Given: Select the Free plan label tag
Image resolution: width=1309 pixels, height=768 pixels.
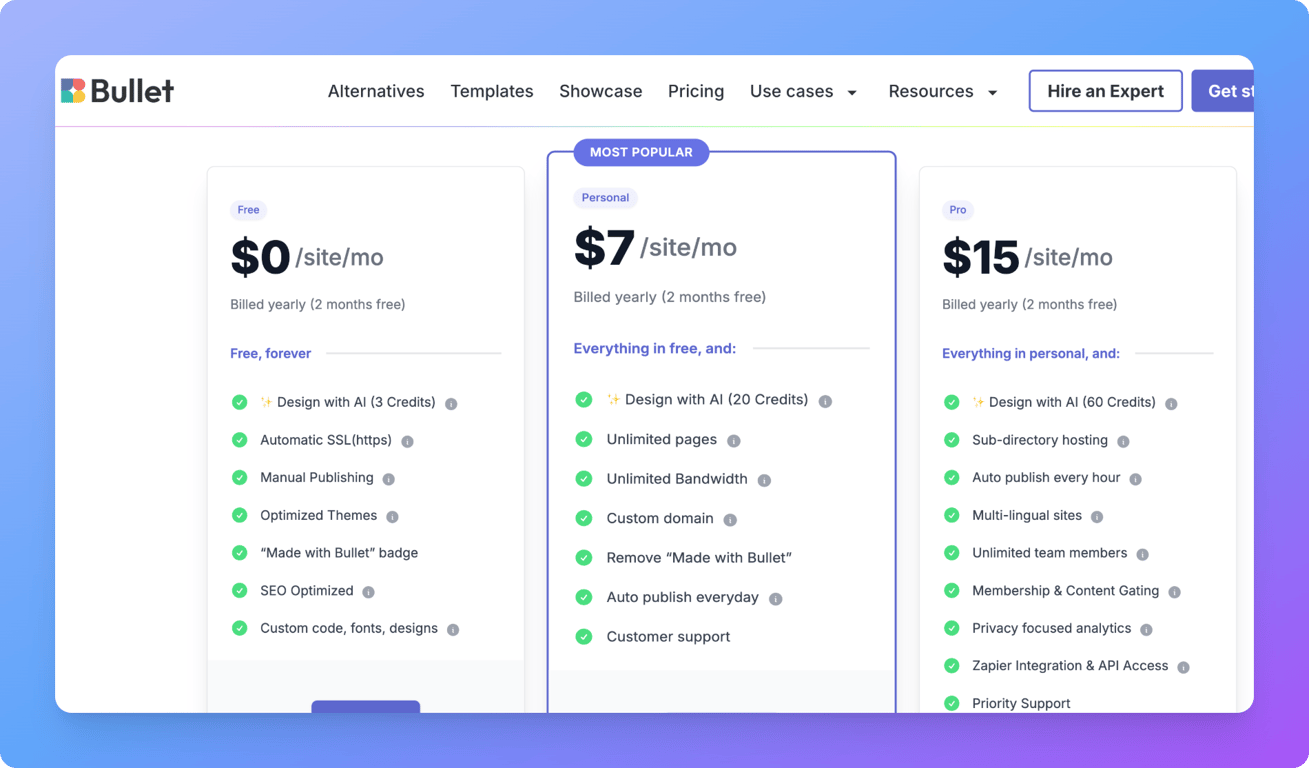Looking at the screenshot, I should [x=248, y=210].
